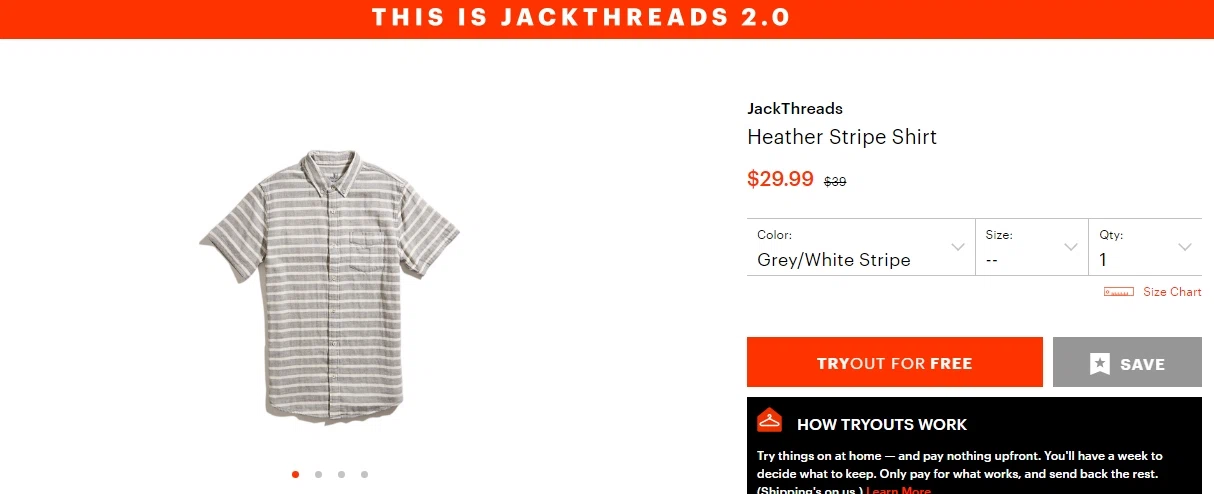1214x494 pixels.
Task: Click the JackThreads brand name link
Action: pyautogui.click(x=795, y=108)
